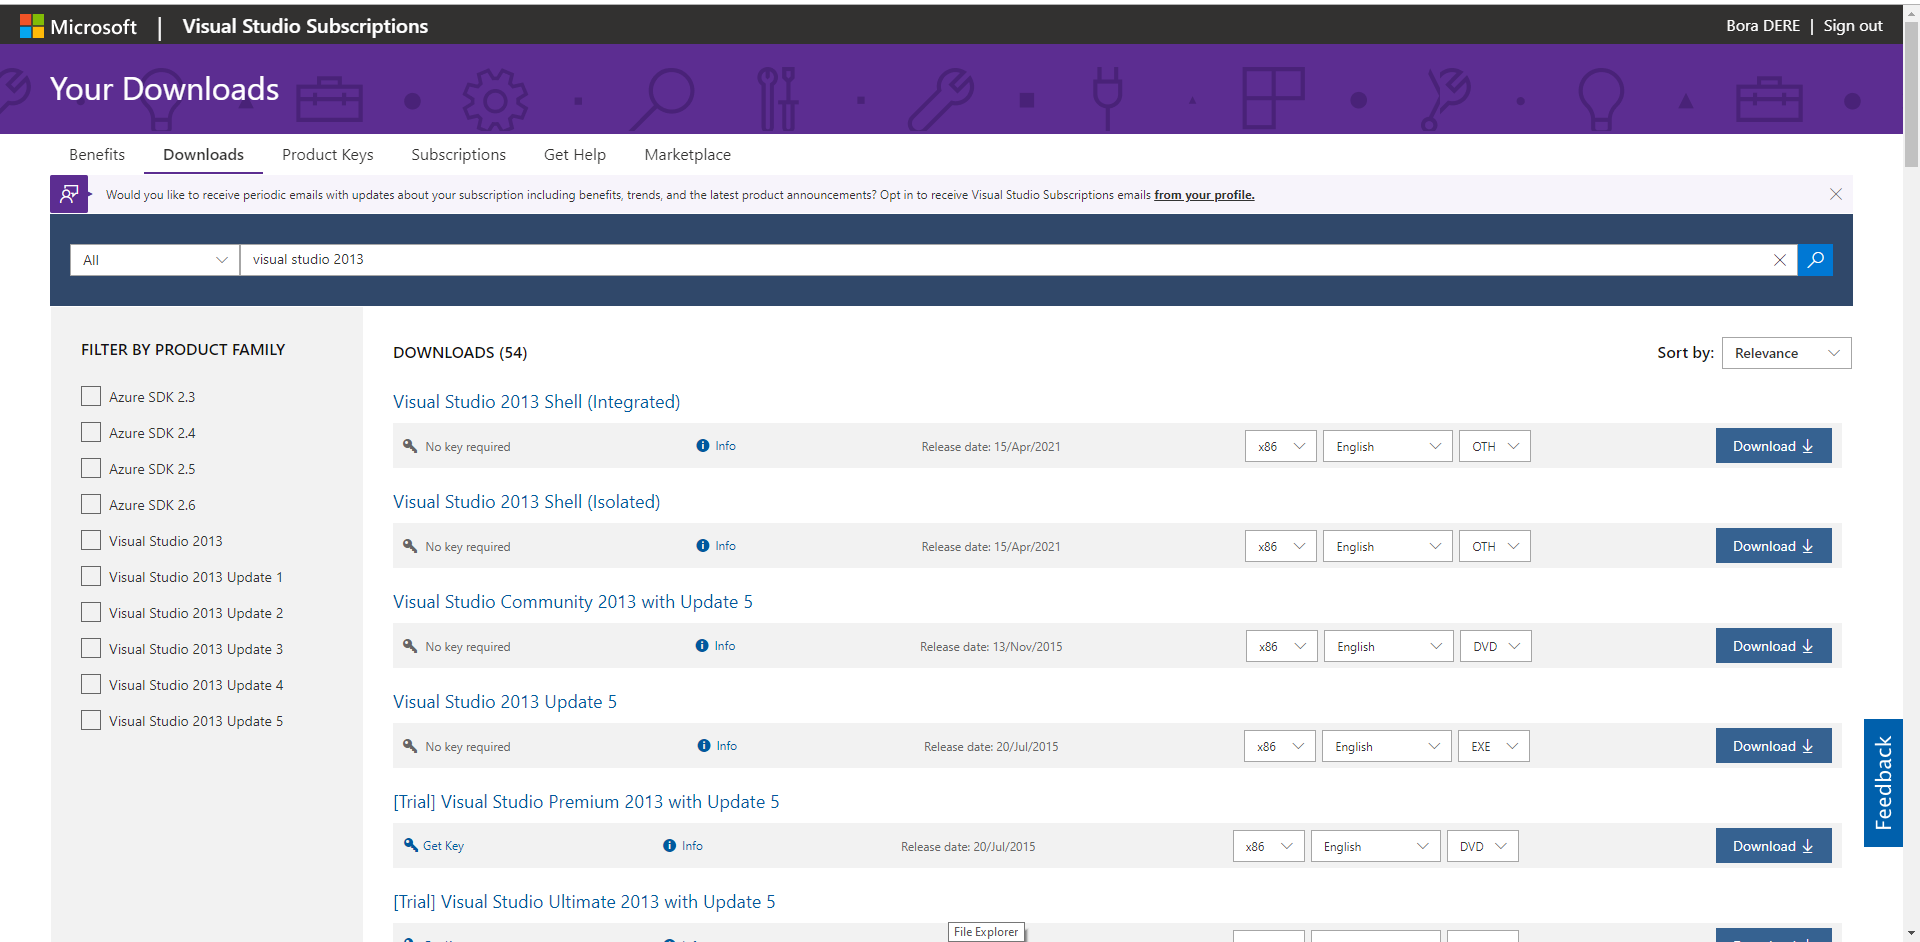Check the Visual Studio 2013 filter
1920x942 pixels.
[x=91, y=540]
